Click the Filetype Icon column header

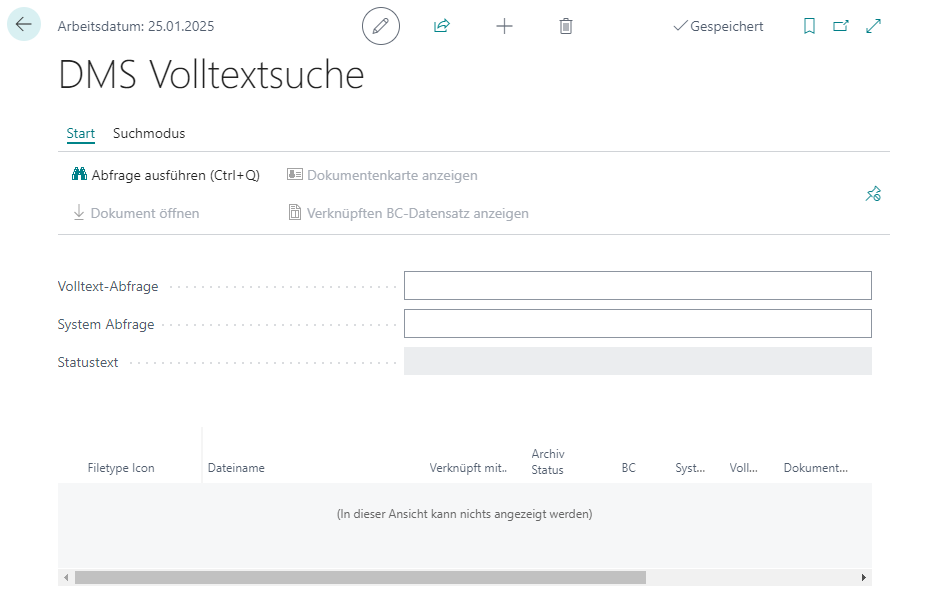click(121, 468)
